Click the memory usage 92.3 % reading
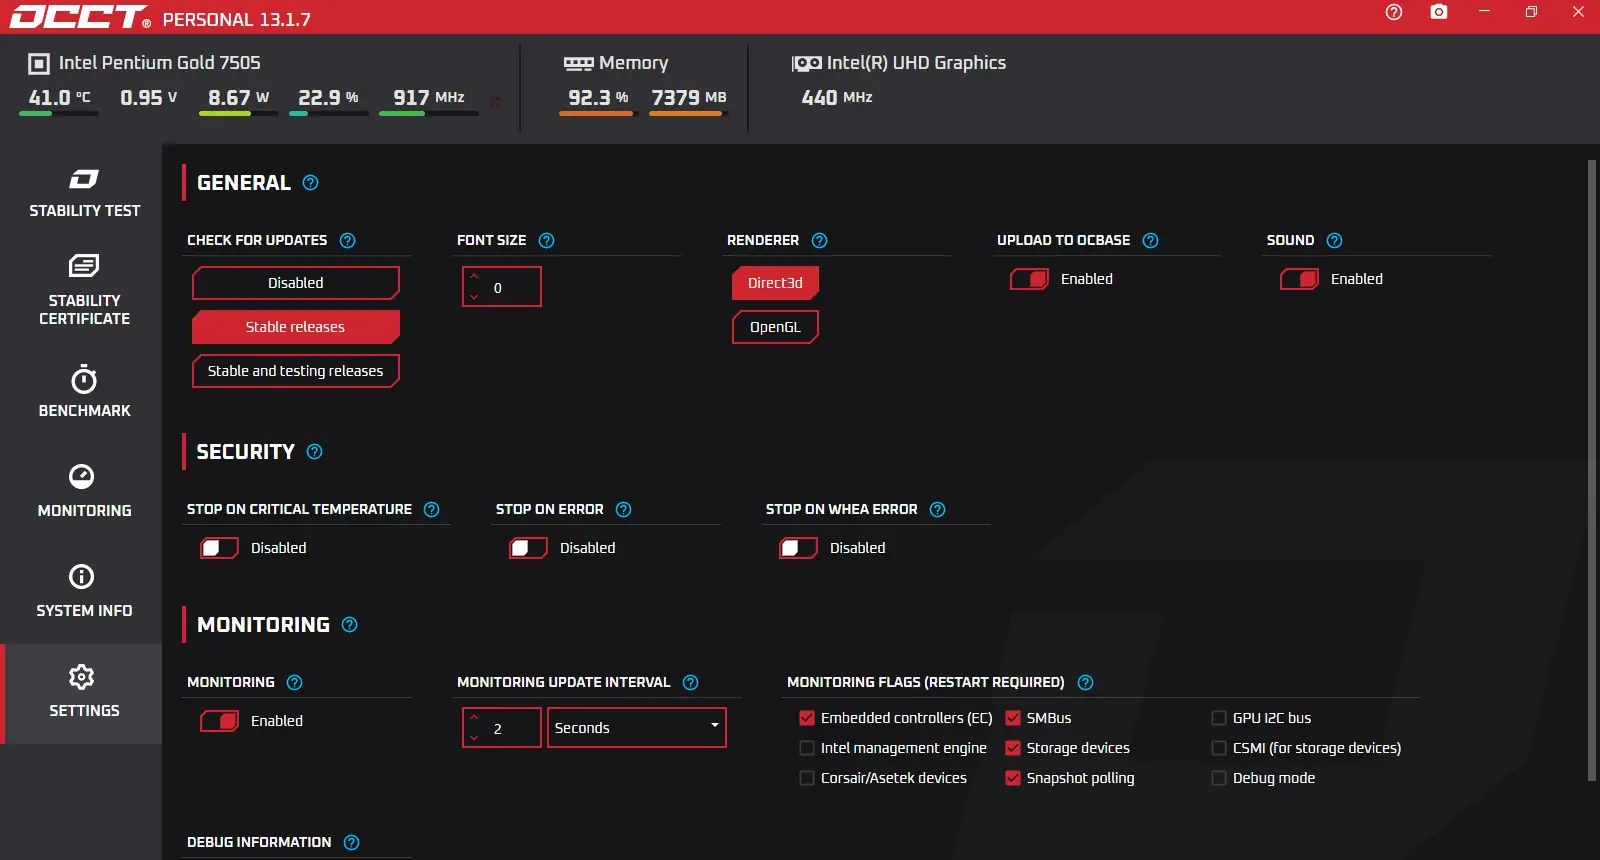1600x860 pixels. 598,98
